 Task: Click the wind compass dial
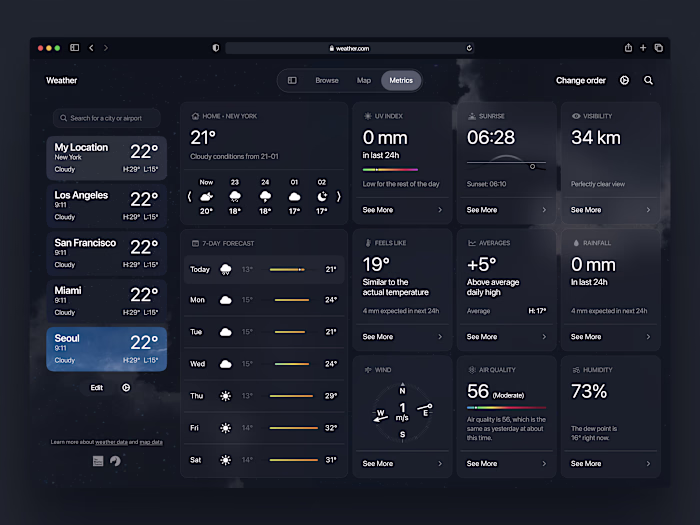pyautogui.click(x=402, y=412)
